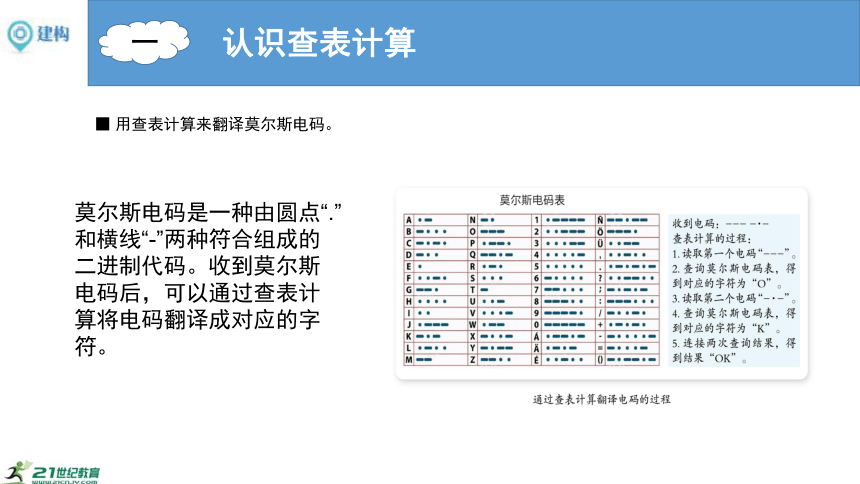860x484 pixels.
Task: Click step 5 连接两次查询结果
Action: (734, 351)
